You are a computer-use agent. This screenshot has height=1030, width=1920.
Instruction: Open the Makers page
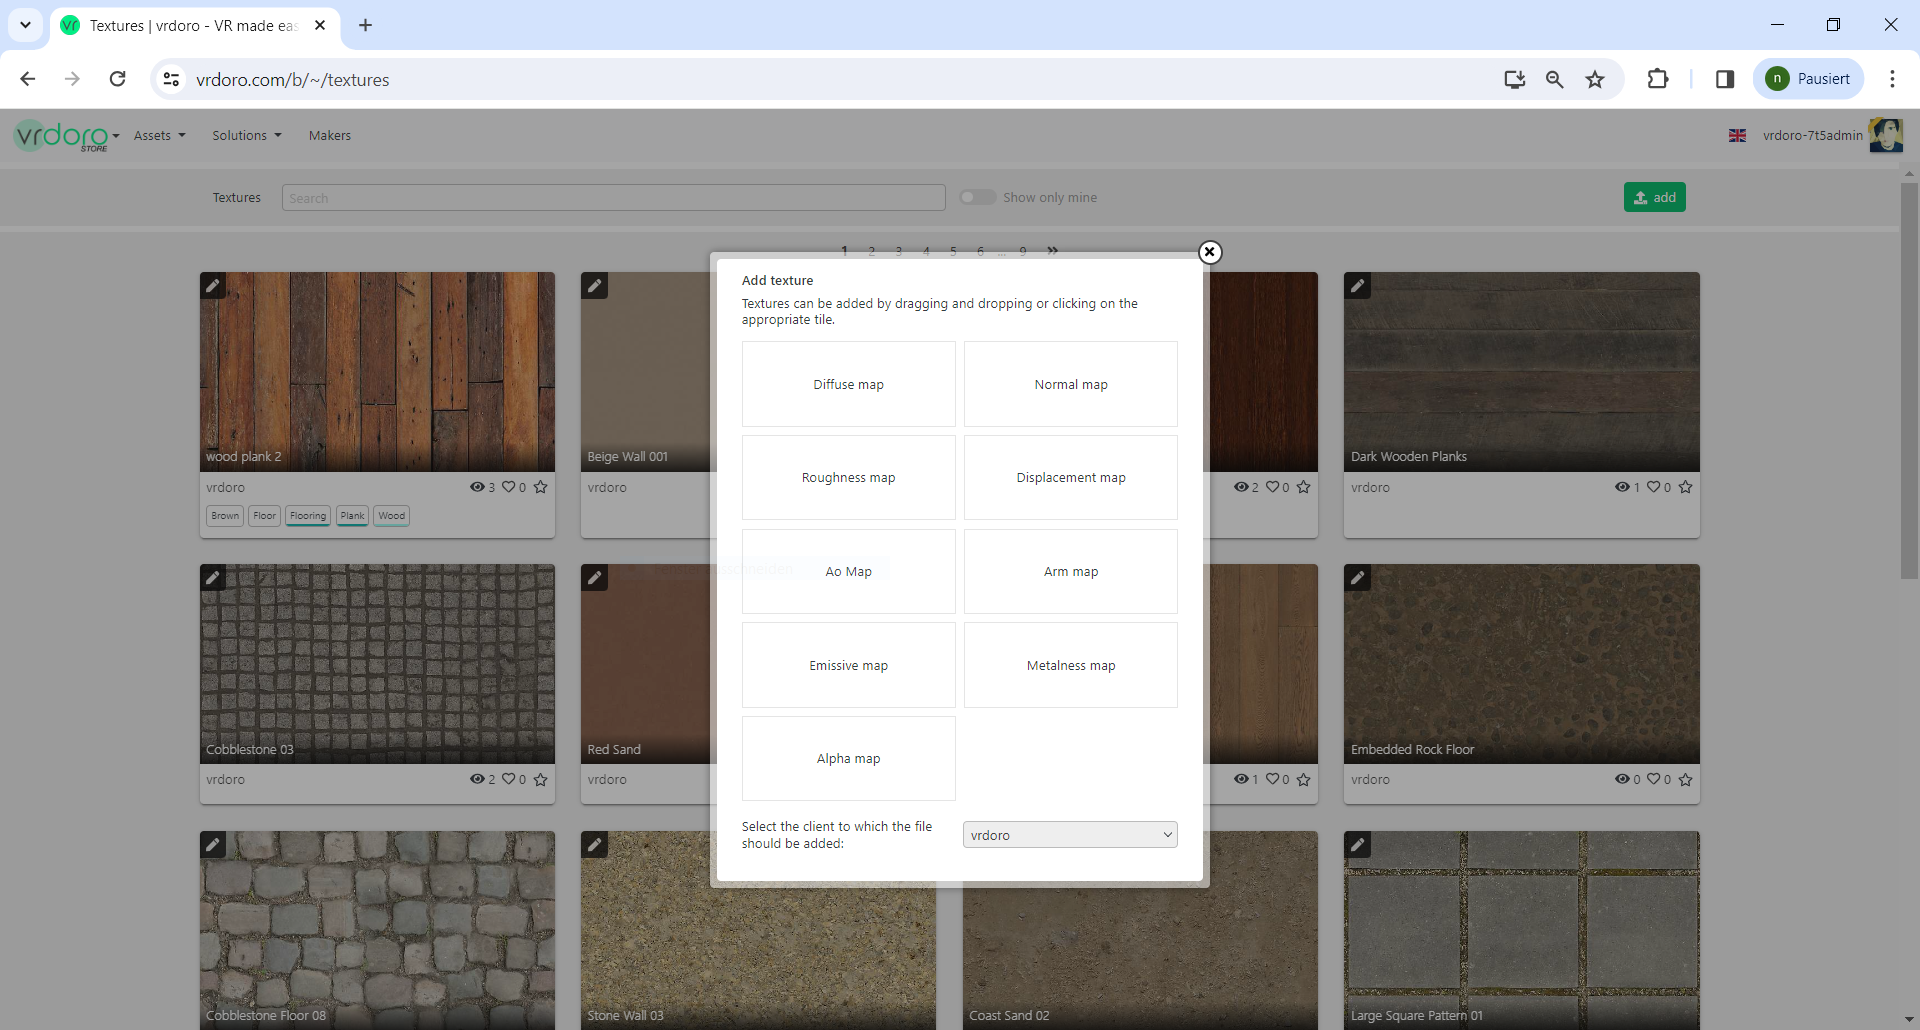329,136
